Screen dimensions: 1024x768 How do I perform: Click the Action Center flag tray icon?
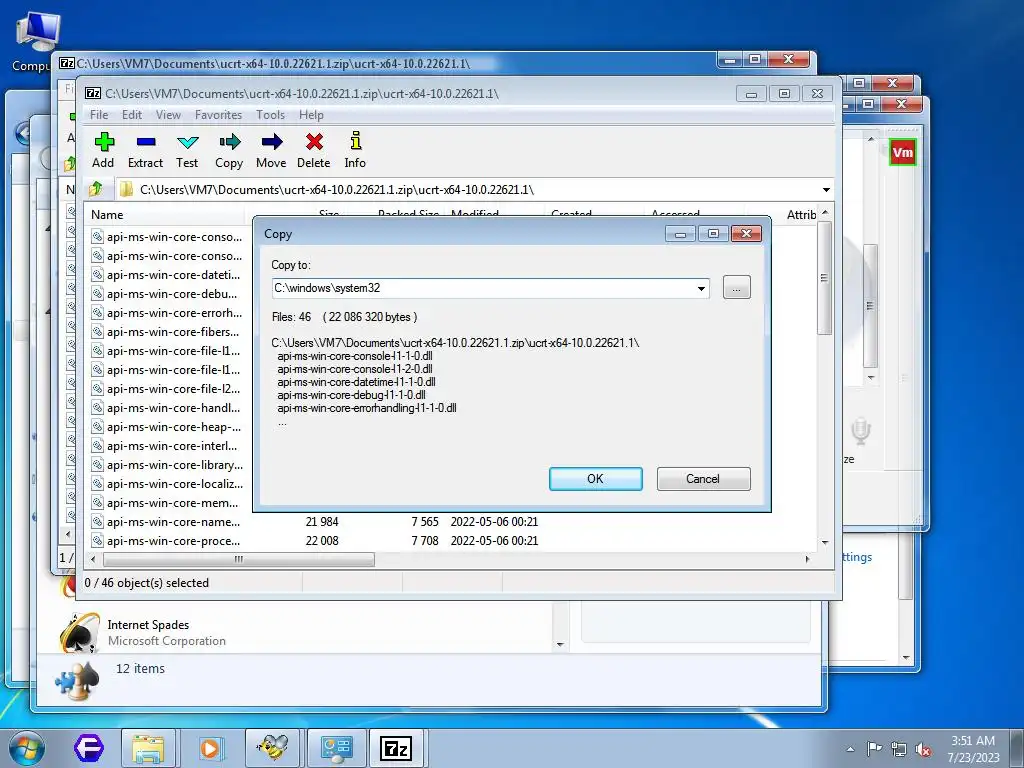[874, 749]
